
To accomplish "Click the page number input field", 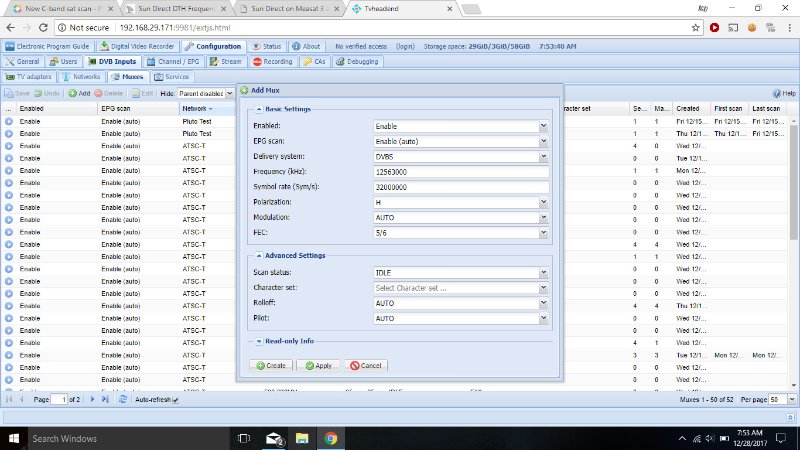I will (x=60, y=399).
